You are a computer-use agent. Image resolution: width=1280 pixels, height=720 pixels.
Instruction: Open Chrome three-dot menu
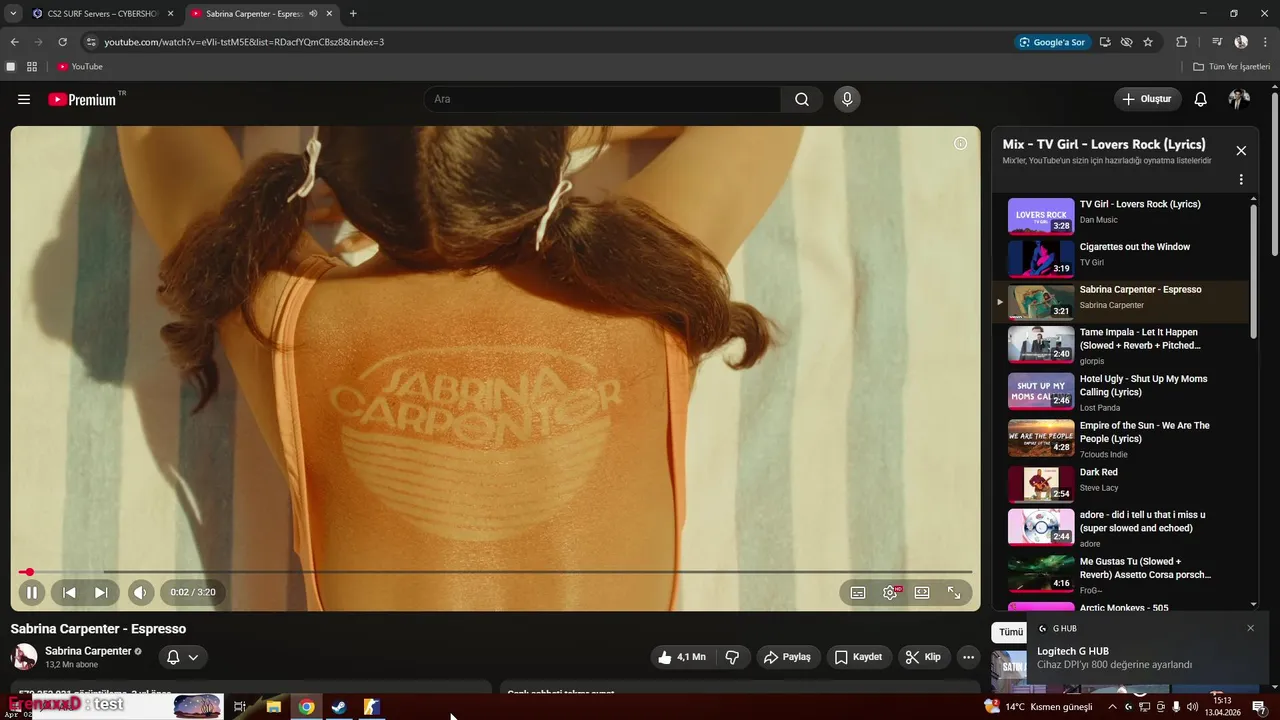point(1264,42)
